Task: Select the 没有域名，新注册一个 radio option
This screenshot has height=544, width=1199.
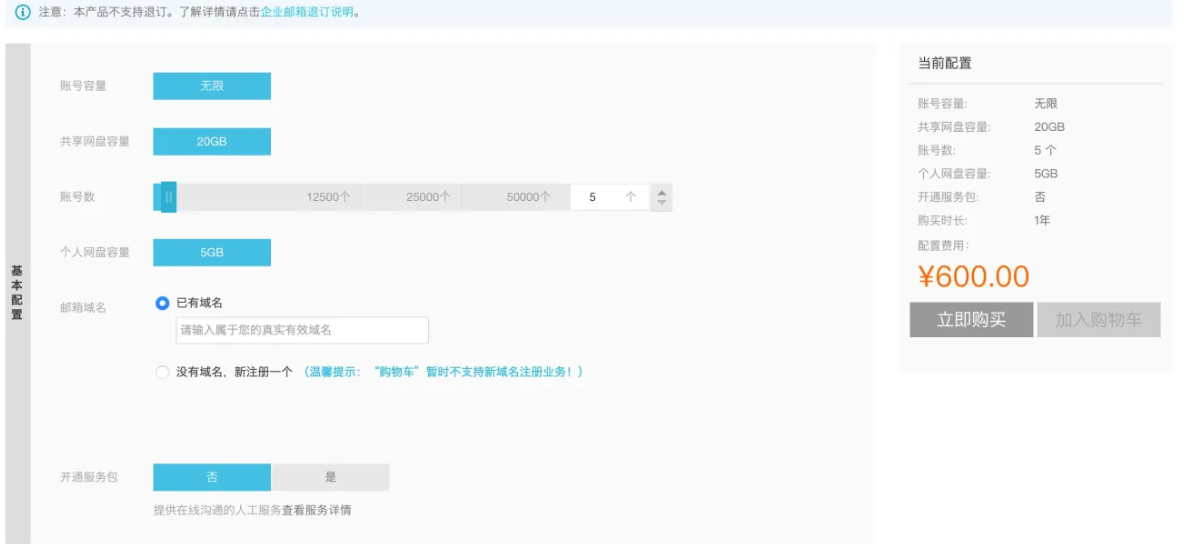Action: [162, 372]
